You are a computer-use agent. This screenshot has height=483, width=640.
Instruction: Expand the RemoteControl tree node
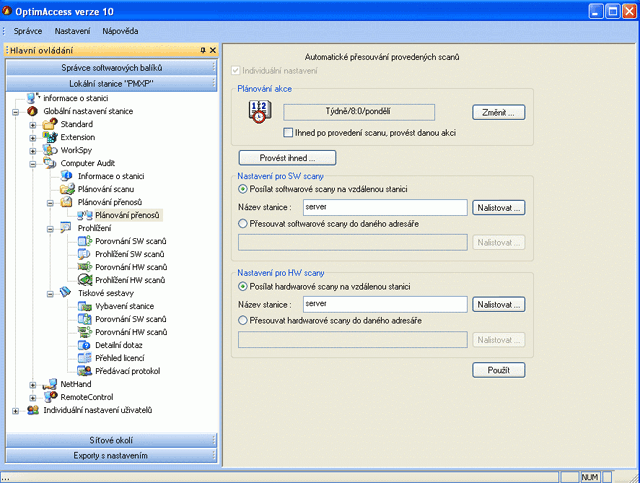pos(33,398)
